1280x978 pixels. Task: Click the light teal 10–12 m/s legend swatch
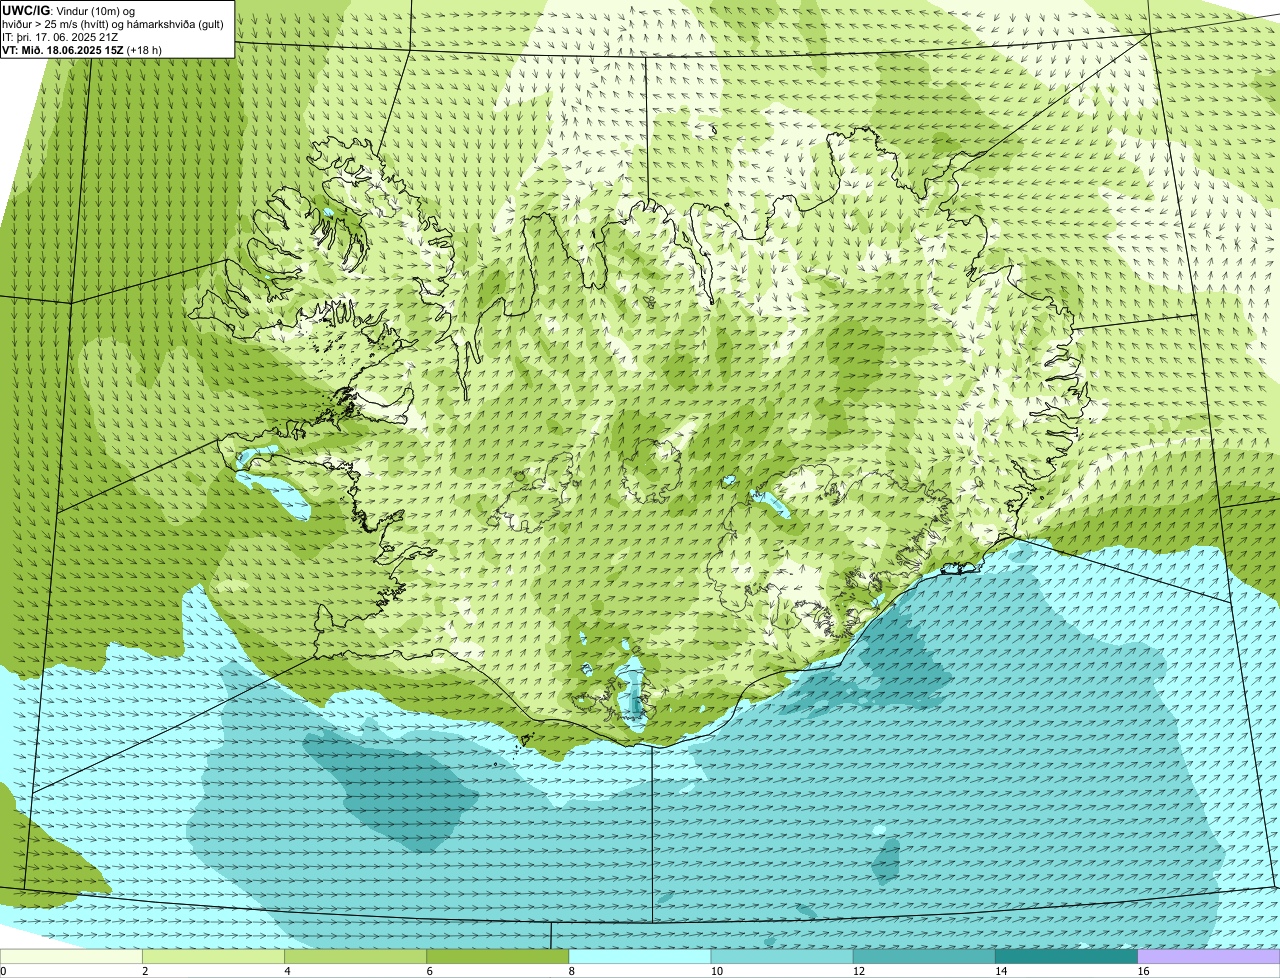[x=782, y=957]
